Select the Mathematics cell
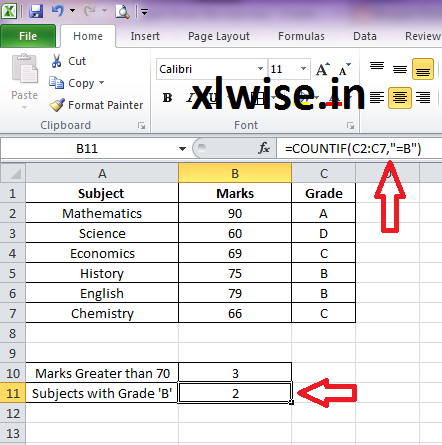The width and height of the screenshot is (442, 445). pos(102,213)
